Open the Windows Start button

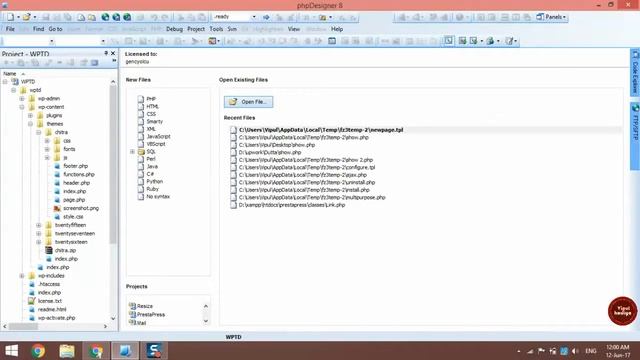coord(11,351)
